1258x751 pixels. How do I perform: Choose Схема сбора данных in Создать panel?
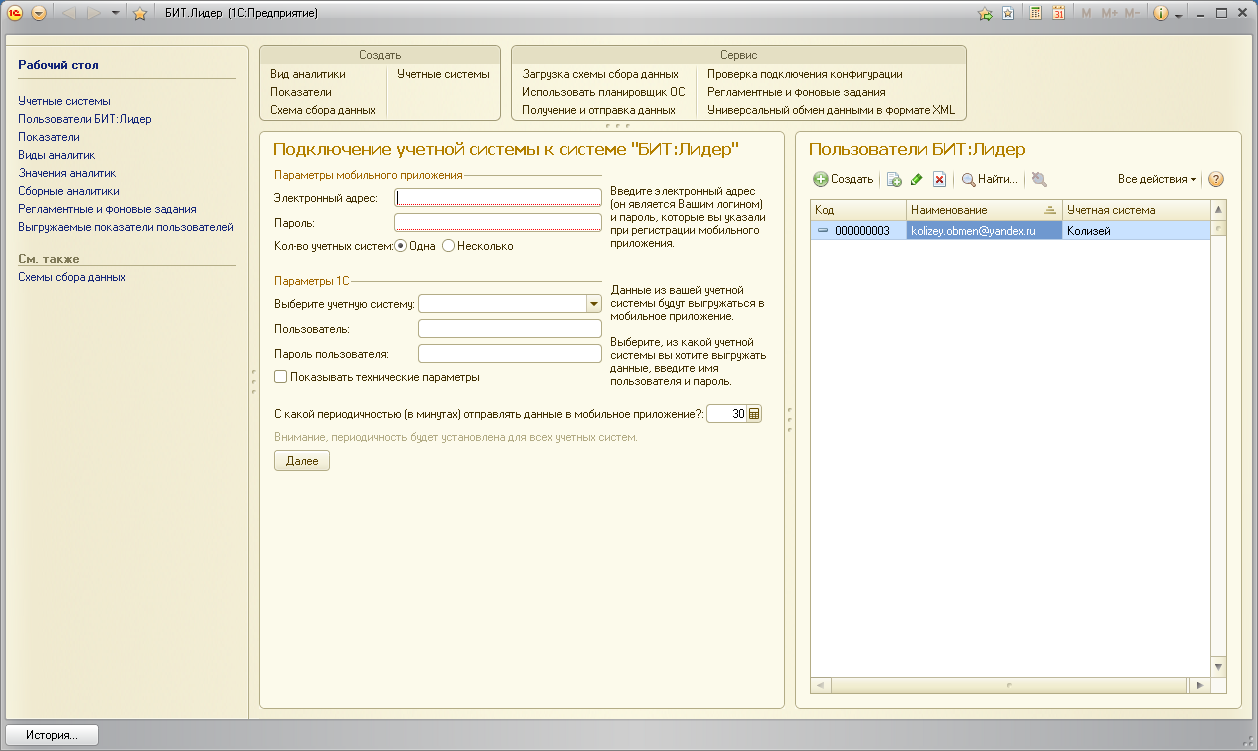[323, 110]
